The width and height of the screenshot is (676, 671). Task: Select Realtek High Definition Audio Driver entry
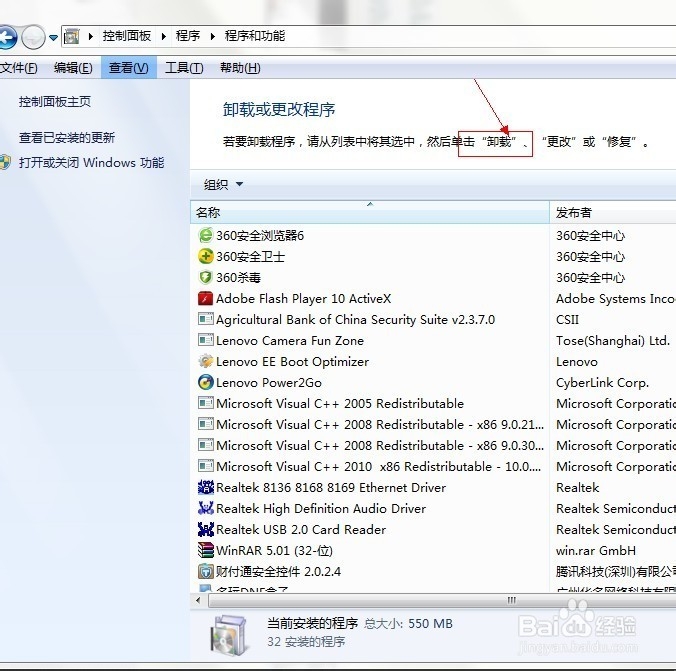[x=321, y=508]
